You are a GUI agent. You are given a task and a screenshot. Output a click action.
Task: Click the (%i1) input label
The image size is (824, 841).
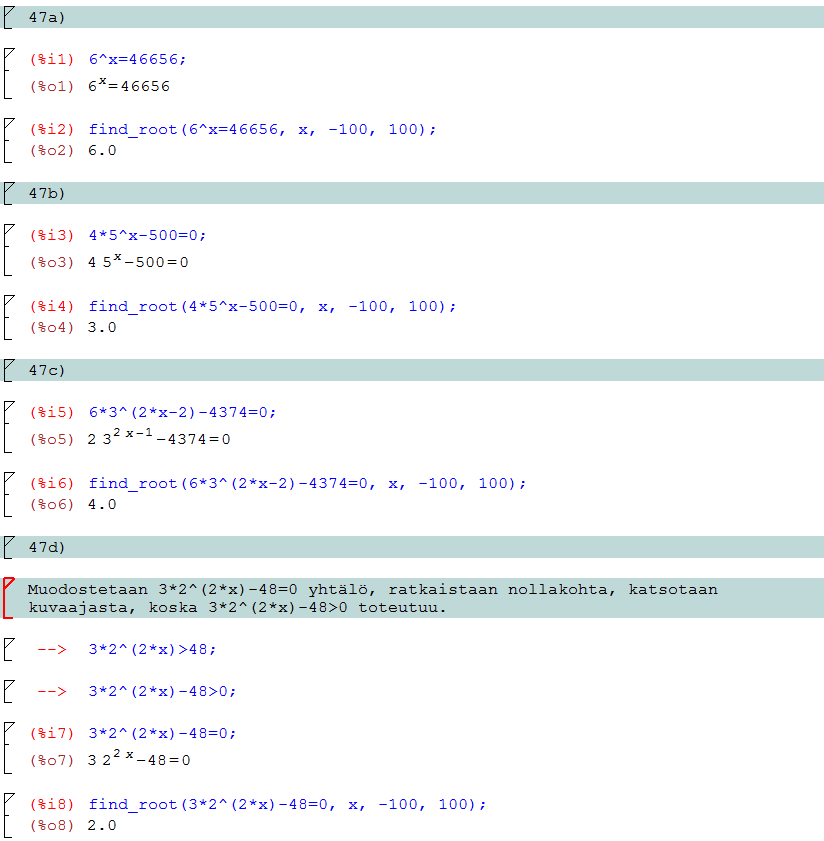point(52,60)
